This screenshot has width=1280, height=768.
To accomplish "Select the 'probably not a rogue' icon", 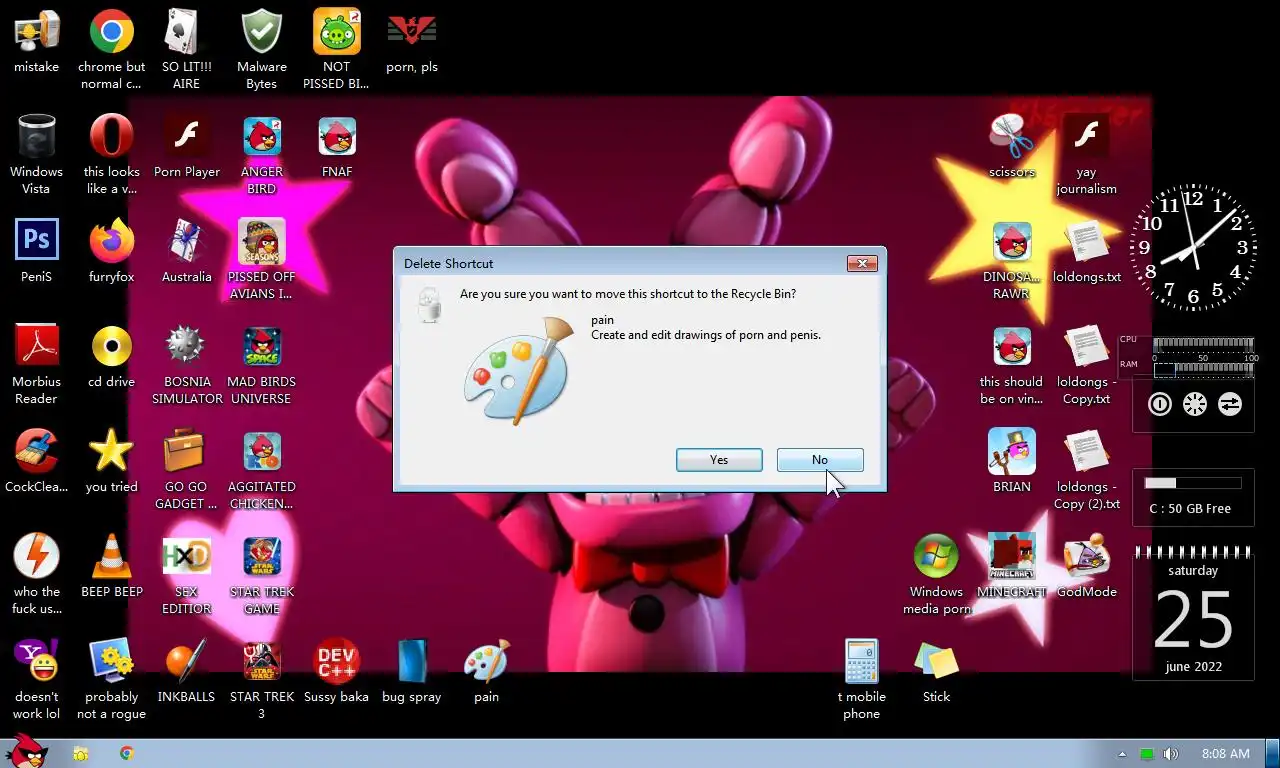I will point(112,679).
